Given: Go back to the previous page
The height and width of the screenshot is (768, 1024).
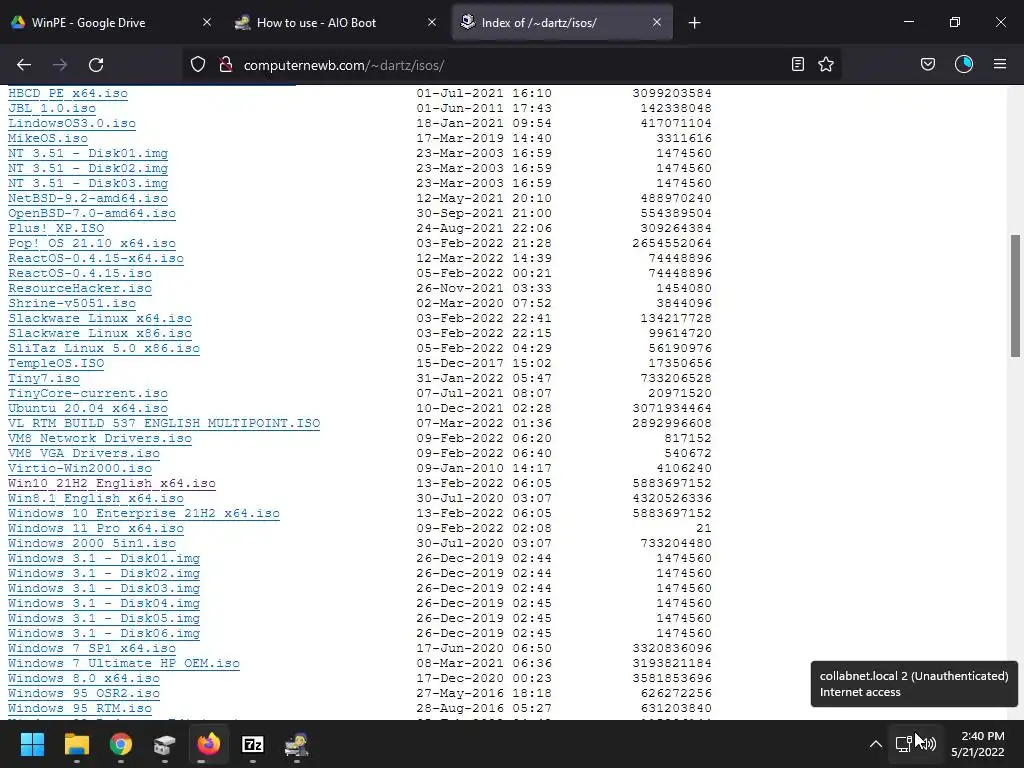Looking at the screenshot, I should [x=24, y=65].
